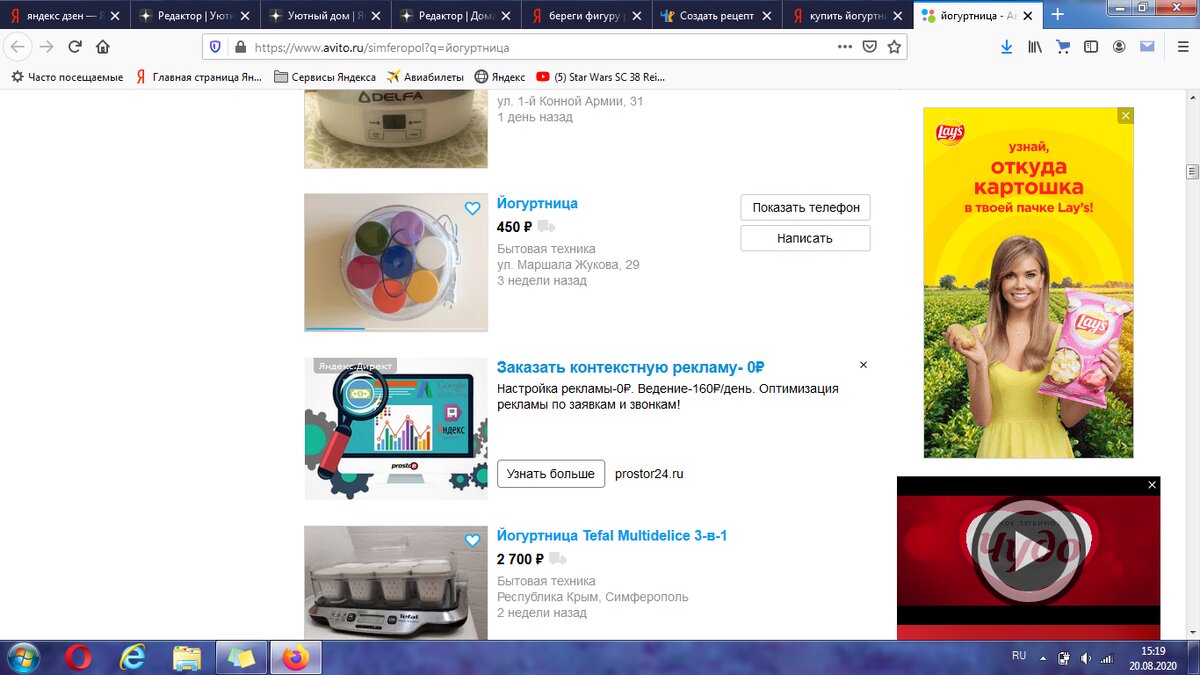Open the browser home page icon
Viewport: 1200px width, 675px height.
(103, 47)
